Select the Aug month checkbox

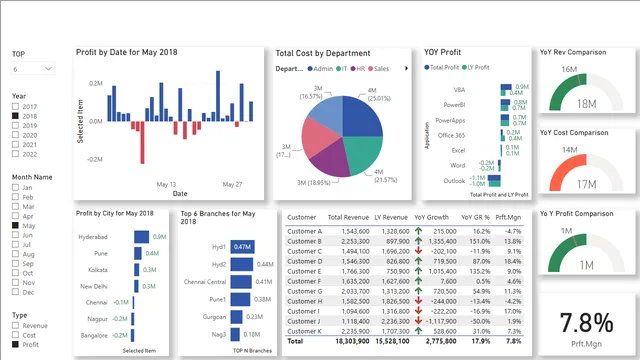16,254
